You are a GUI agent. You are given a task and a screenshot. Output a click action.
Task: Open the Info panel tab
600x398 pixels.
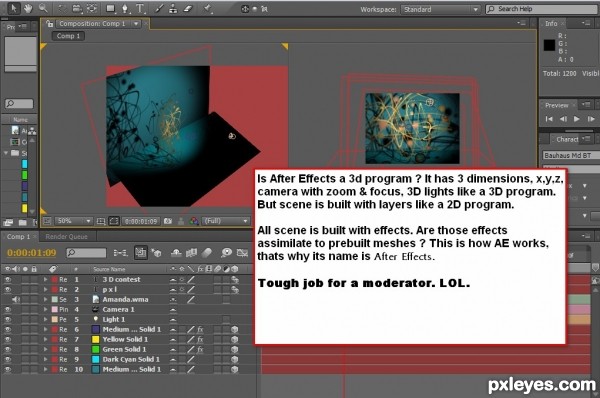(x=551, y=24)
